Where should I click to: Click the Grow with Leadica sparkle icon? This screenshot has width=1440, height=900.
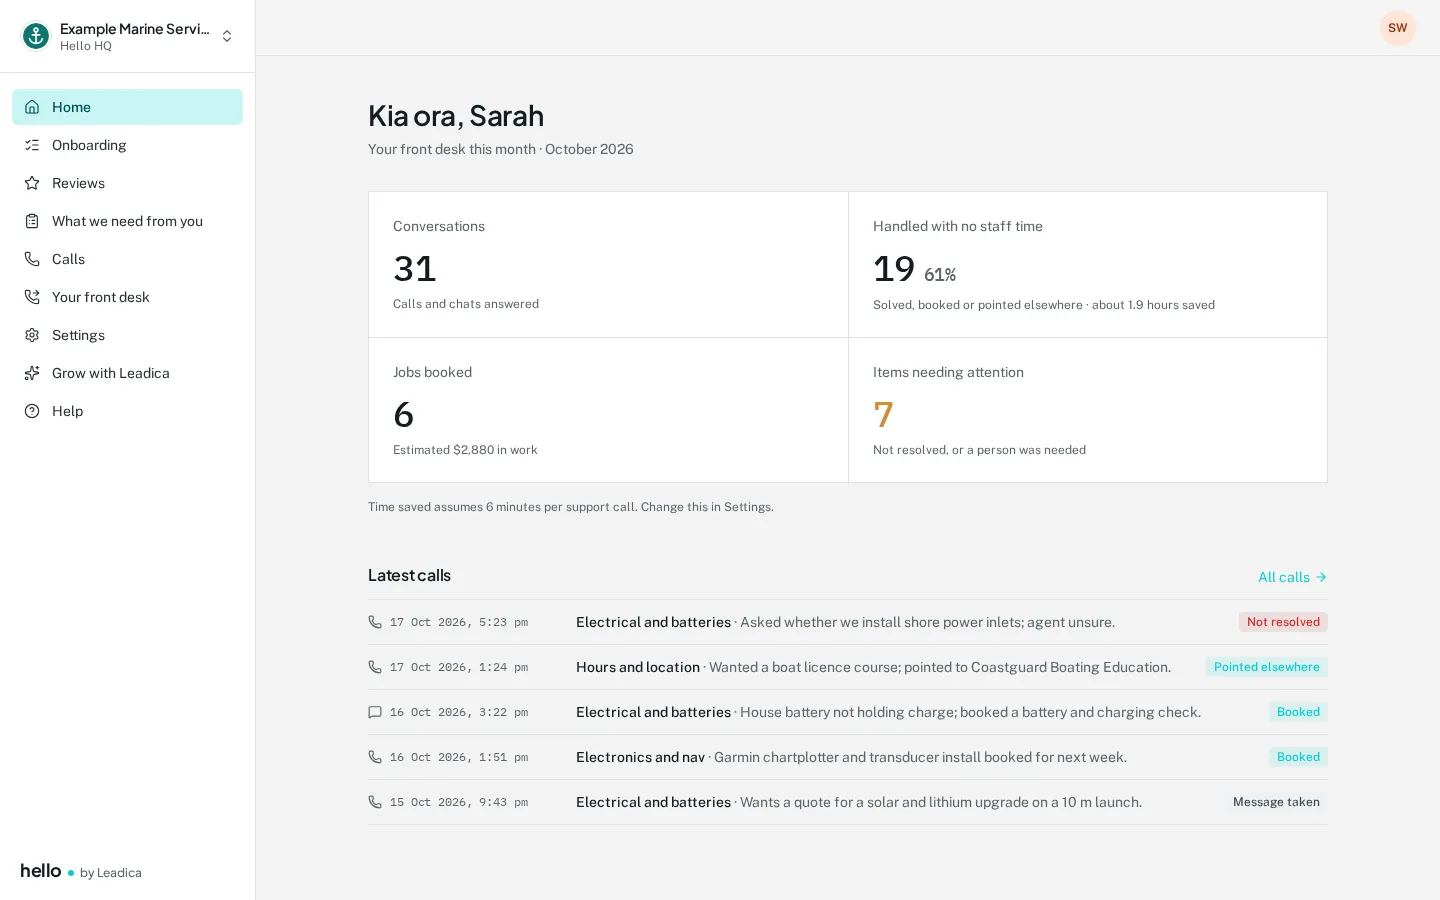(x=32, y=373)
